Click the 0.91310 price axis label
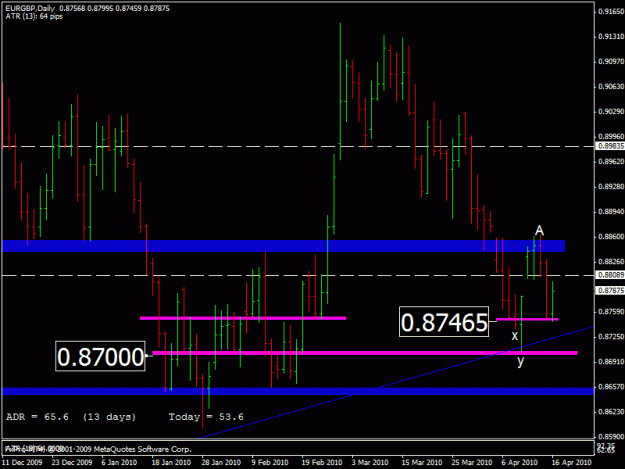The width and height of the screenshot is (625, 469). click(x=611, y=36)
